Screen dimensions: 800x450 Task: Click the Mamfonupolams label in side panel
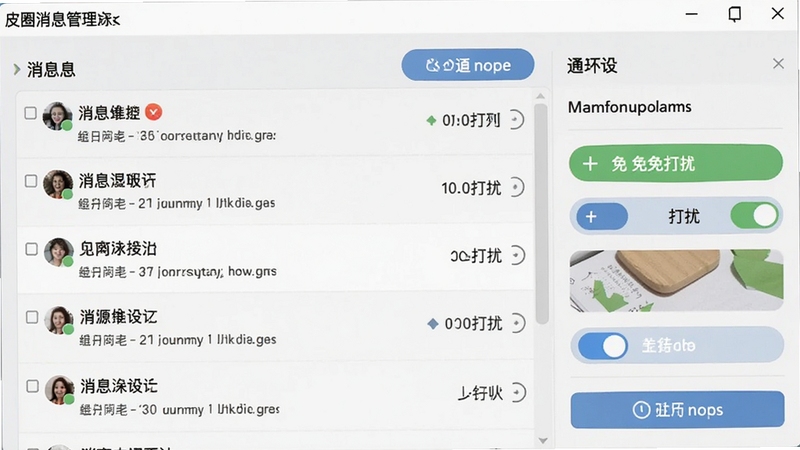630,107
